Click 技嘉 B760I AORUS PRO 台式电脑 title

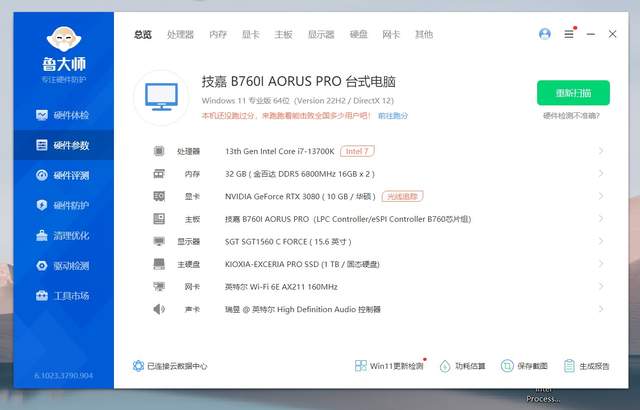click(298, 82)
